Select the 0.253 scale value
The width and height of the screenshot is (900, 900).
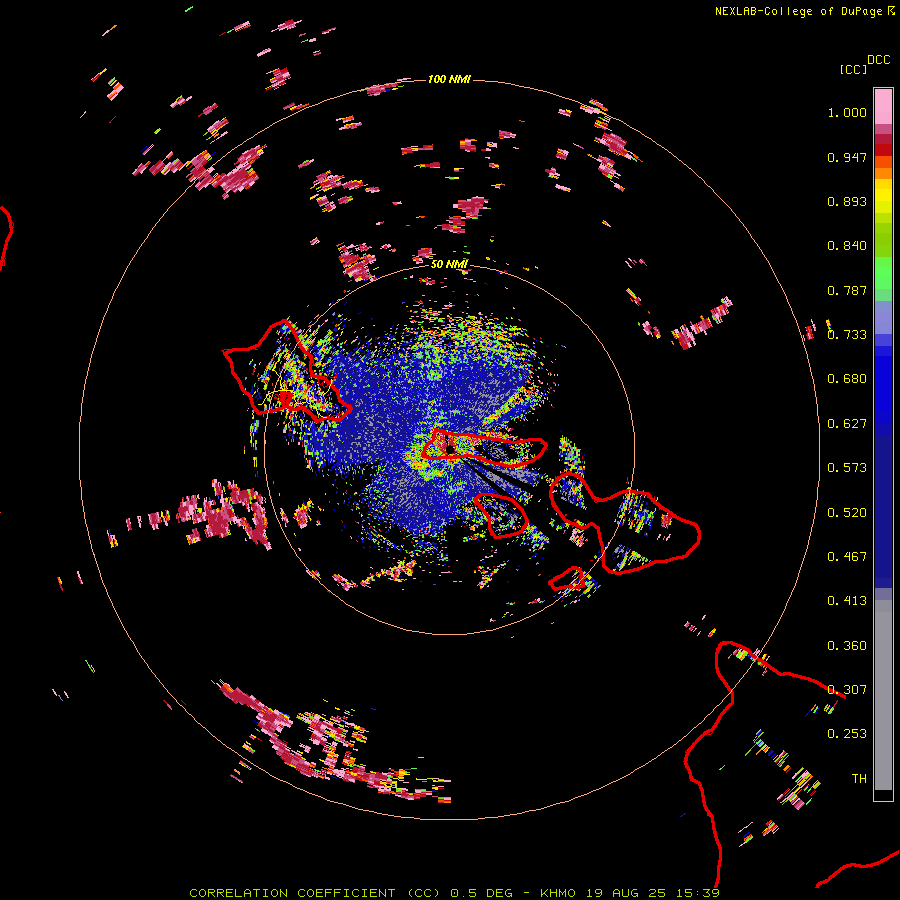coord(847,734)
